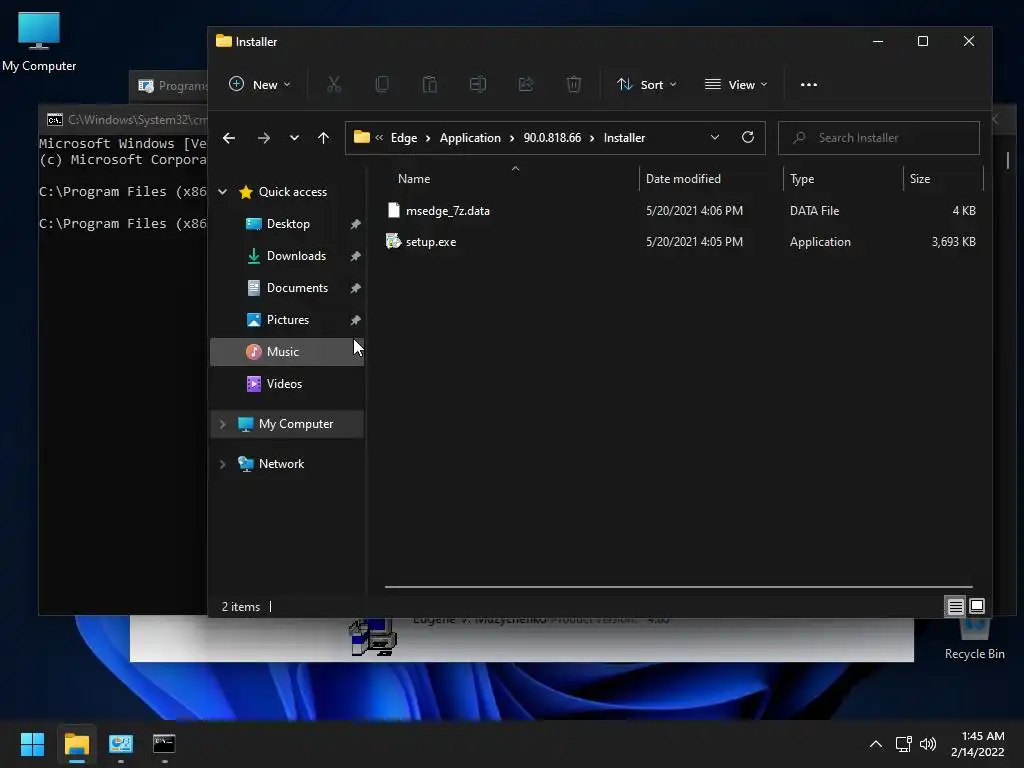Click the '3,693 KB' size cell
The image size is (1024, 768).
pos(953,242)
